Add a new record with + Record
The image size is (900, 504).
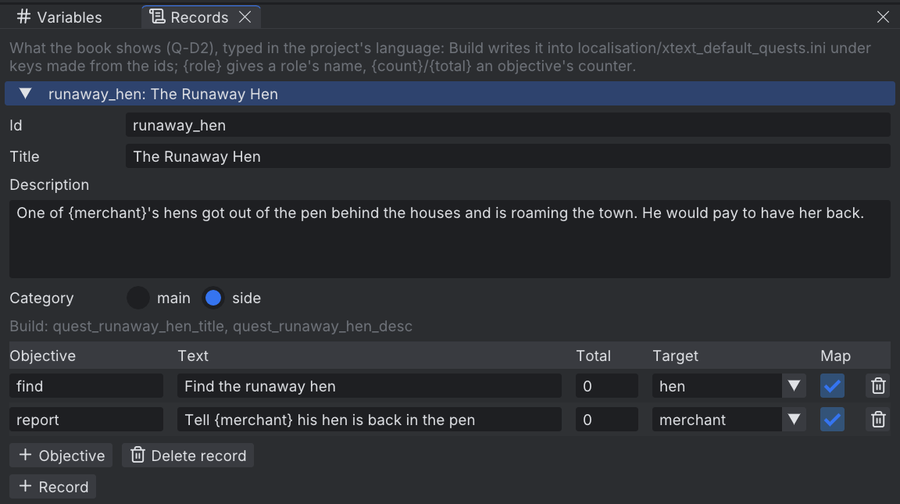[x=53, y=487]
